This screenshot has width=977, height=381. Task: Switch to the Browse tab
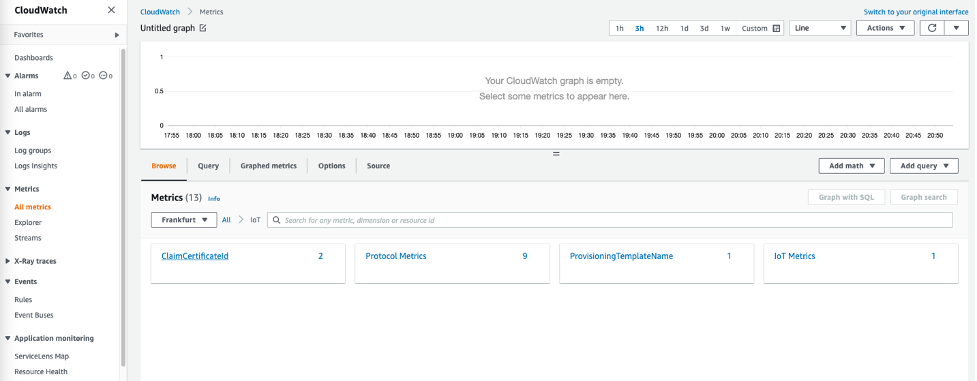[x=164, y=166]
